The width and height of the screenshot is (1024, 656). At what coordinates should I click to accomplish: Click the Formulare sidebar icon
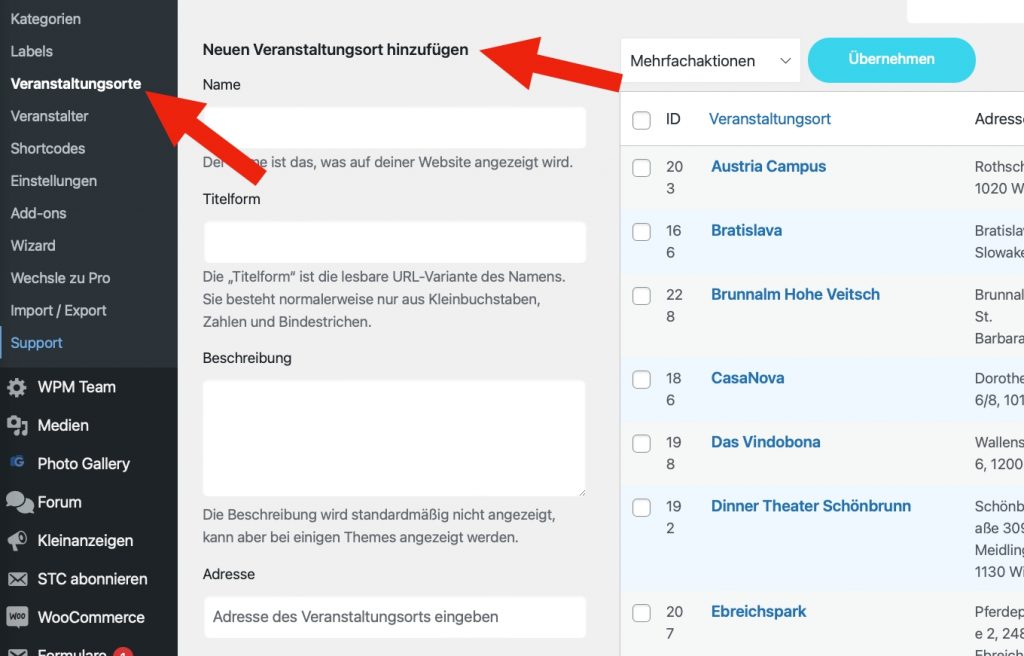pos(17,650)
